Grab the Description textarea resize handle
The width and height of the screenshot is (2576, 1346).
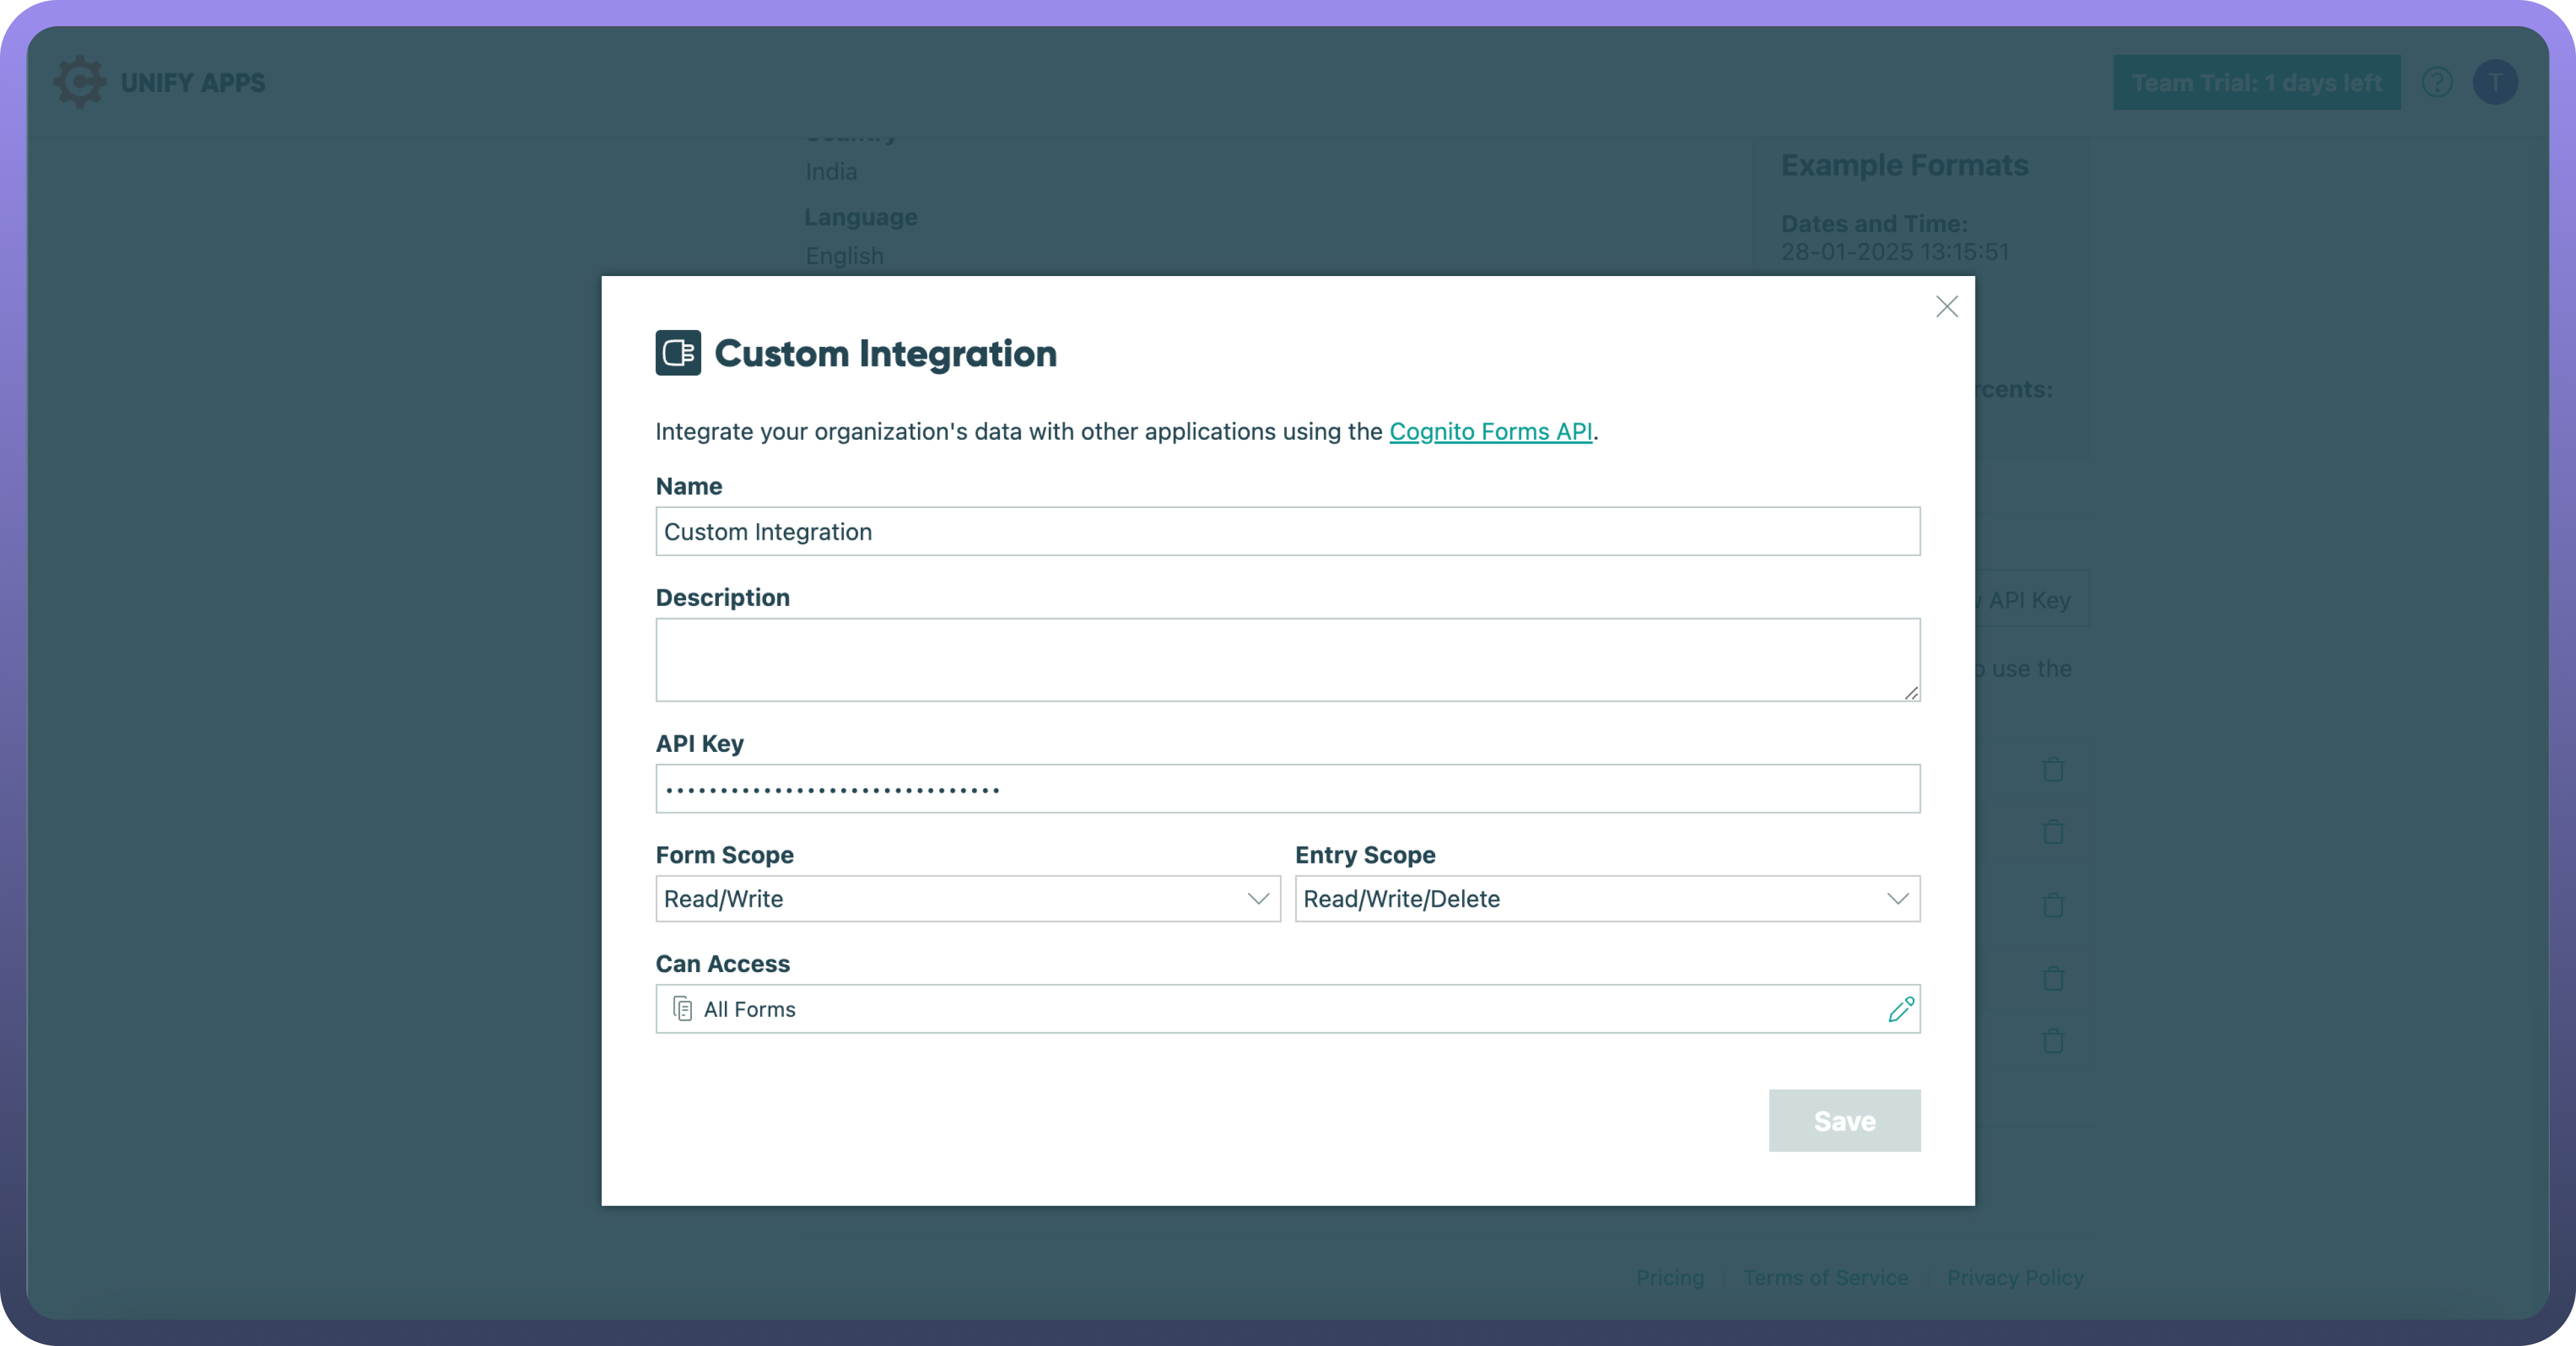click(x=1911, y=693)
